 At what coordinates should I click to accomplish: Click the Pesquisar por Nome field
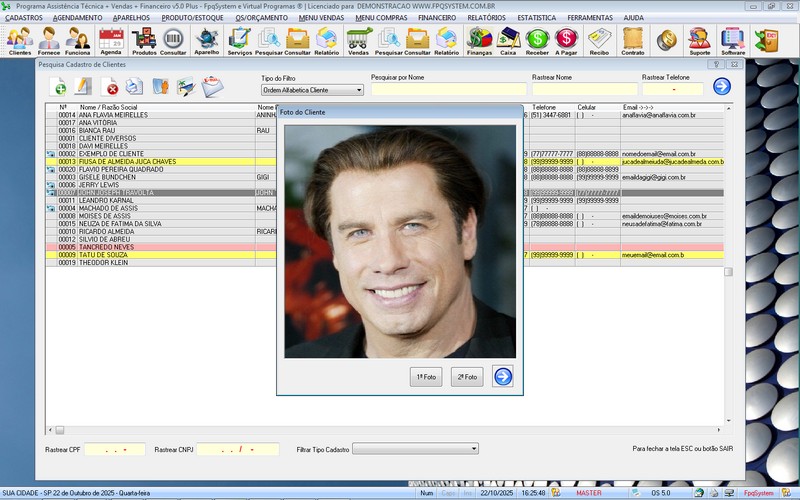[448, 89]
